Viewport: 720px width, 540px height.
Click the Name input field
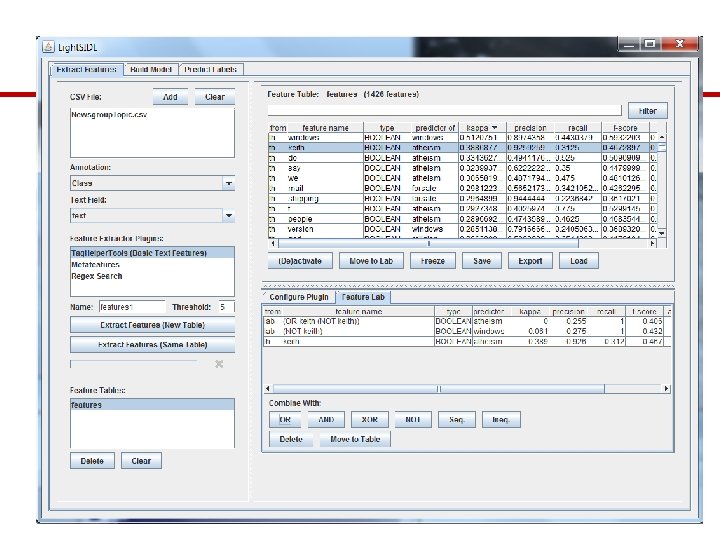pyautogui.click(x=132, y=307)
